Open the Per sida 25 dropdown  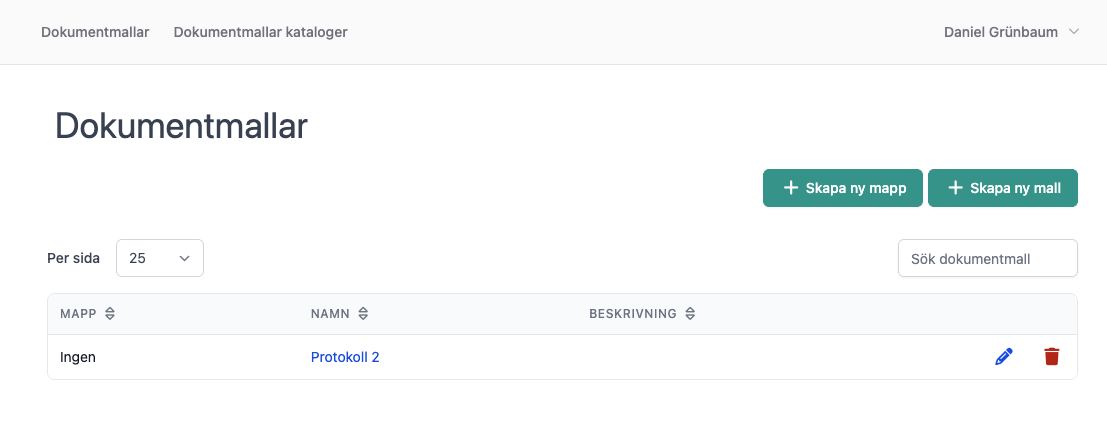(160, 258)
